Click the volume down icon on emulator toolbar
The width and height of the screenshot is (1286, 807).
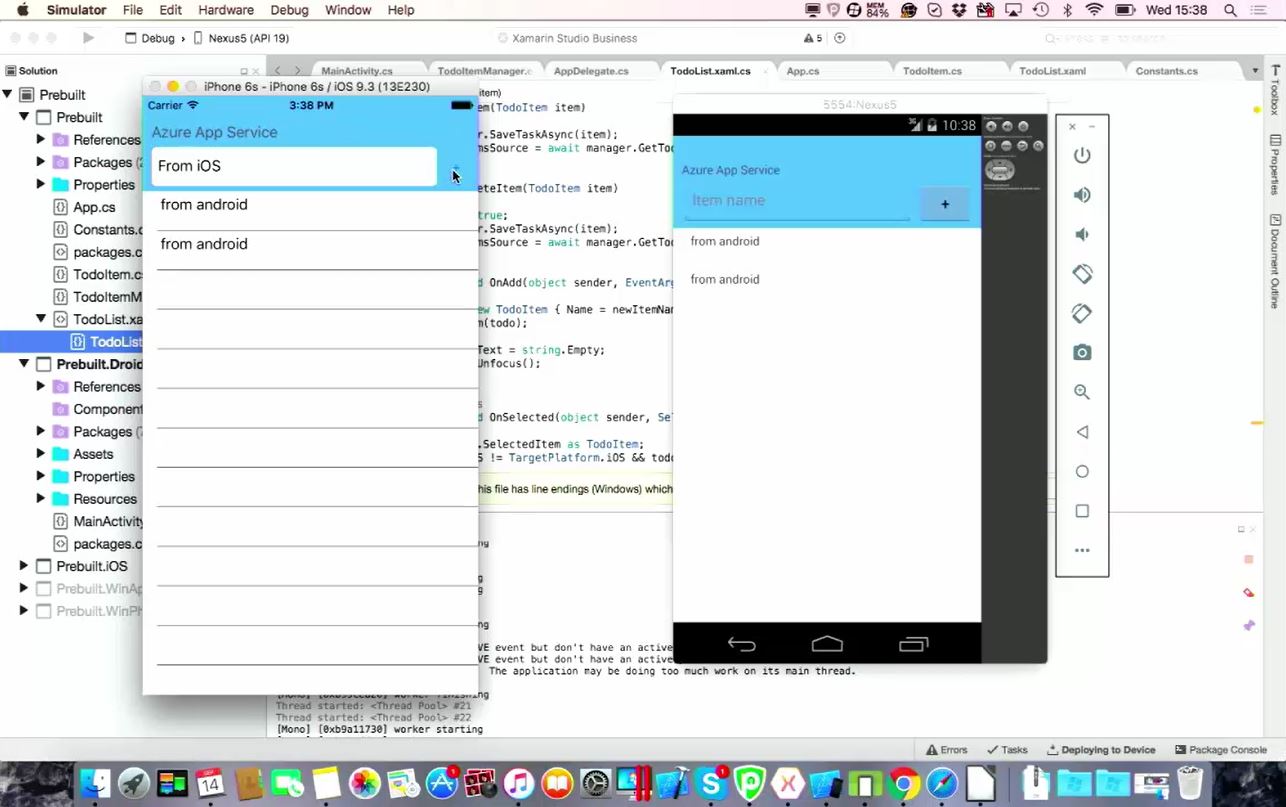tap(1082, 235)
